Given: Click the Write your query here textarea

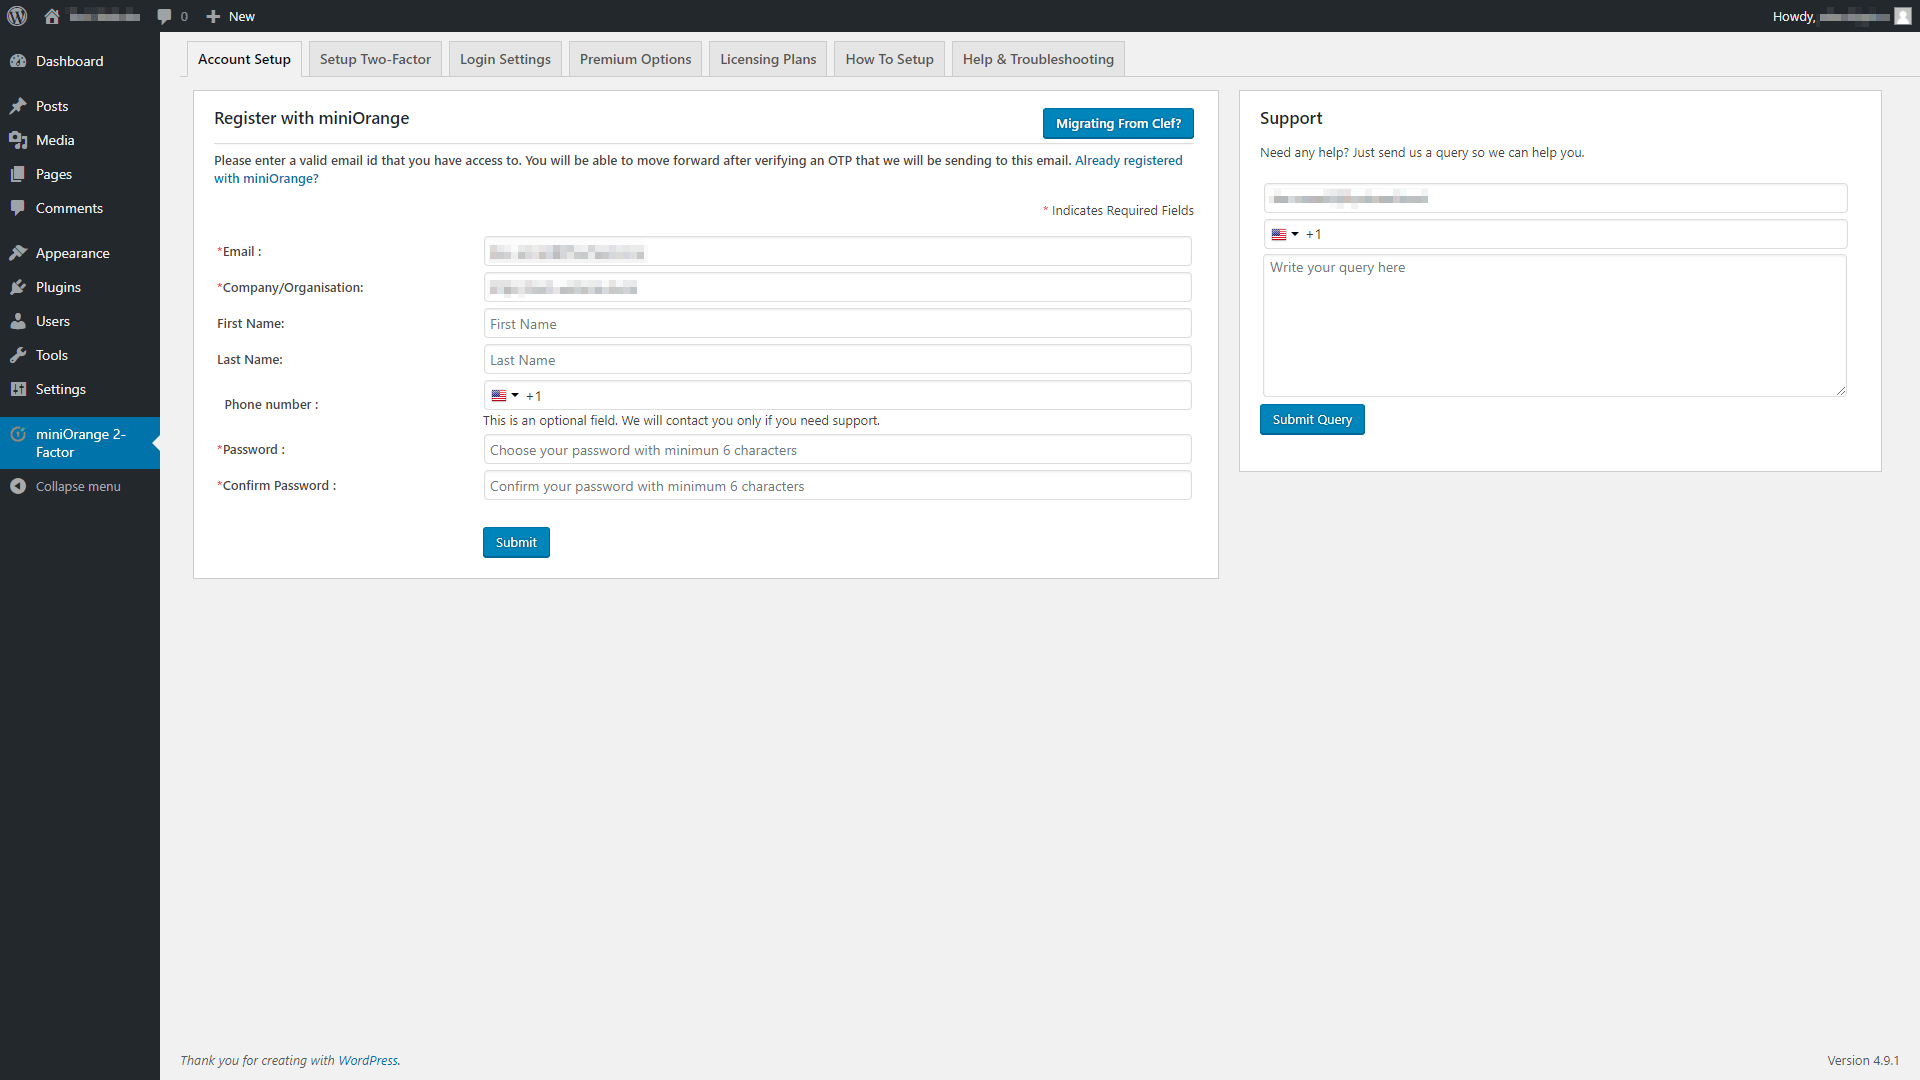Looking at the screenshot, I should [1555, 325].
